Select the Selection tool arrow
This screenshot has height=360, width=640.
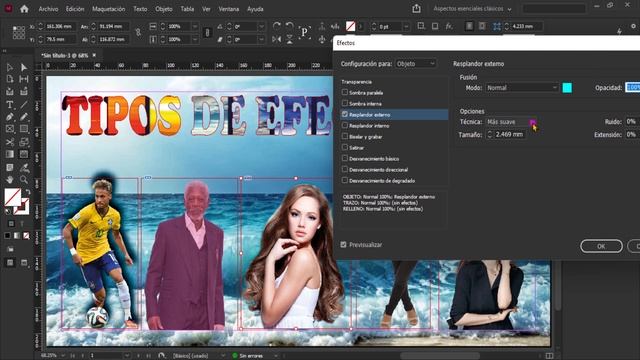click(10, 67)
